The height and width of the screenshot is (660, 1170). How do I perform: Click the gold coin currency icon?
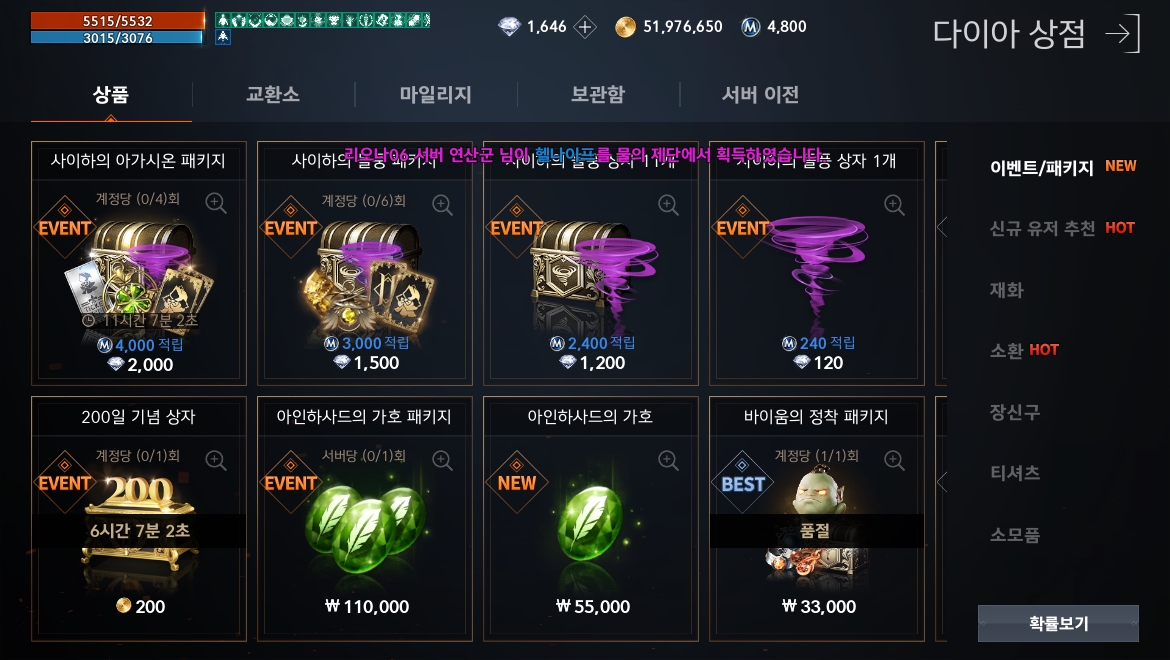tap(625, 28)
